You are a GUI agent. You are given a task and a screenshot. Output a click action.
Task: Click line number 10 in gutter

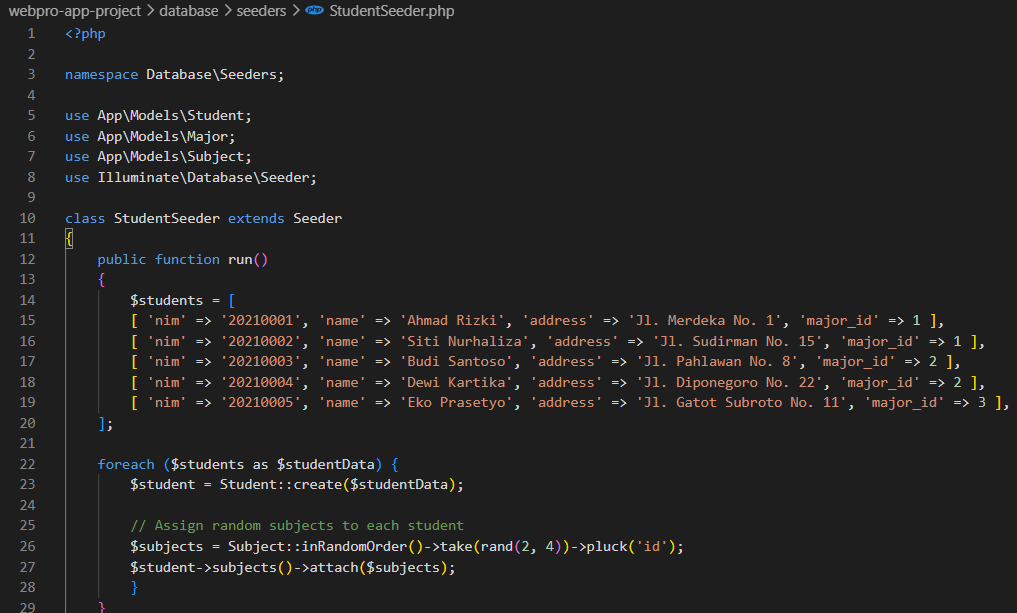tap(27, 219)
